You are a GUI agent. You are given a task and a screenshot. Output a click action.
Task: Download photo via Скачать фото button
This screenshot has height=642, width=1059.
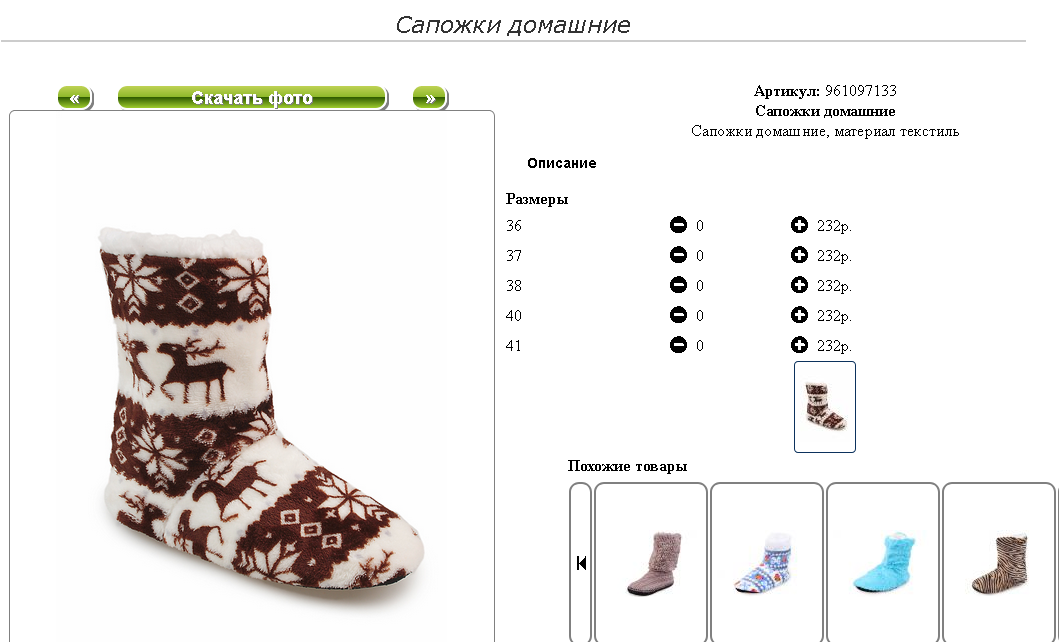coord(252,98)
